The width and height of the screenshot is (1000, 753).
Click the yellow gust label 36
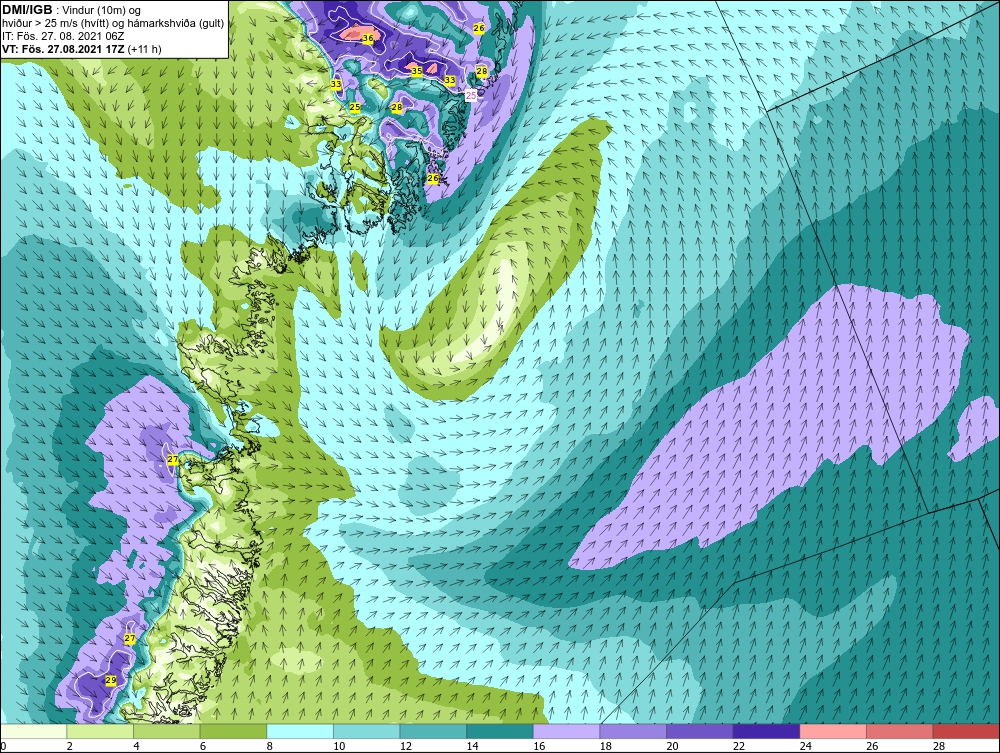click(368, 38)
